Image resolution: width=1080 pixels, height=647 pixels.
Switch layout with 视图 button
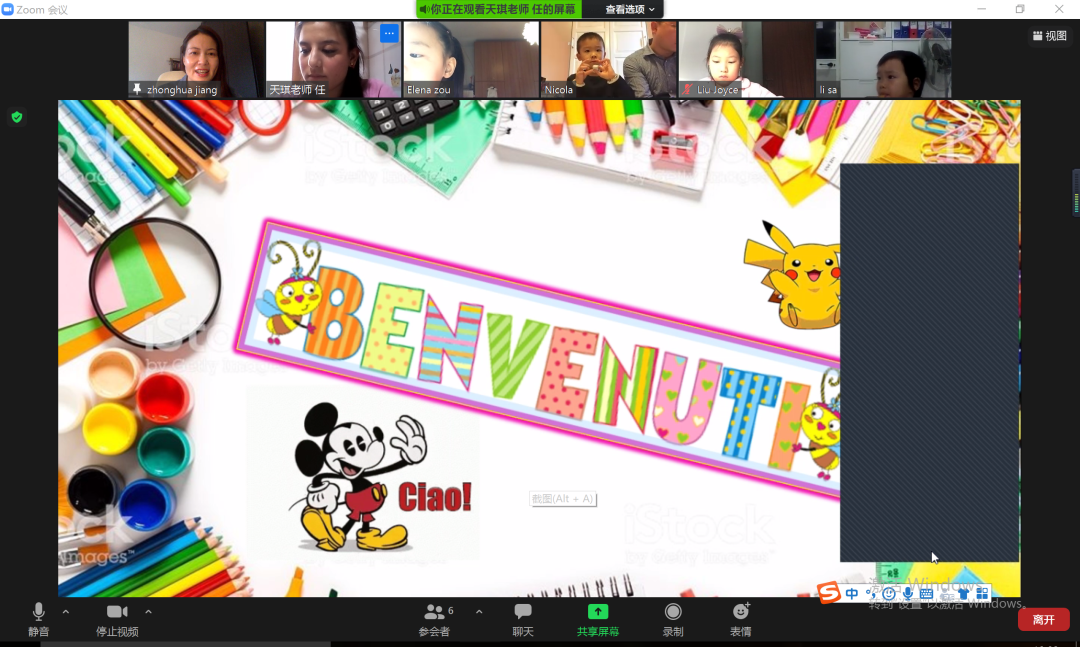pos(1050,36)
